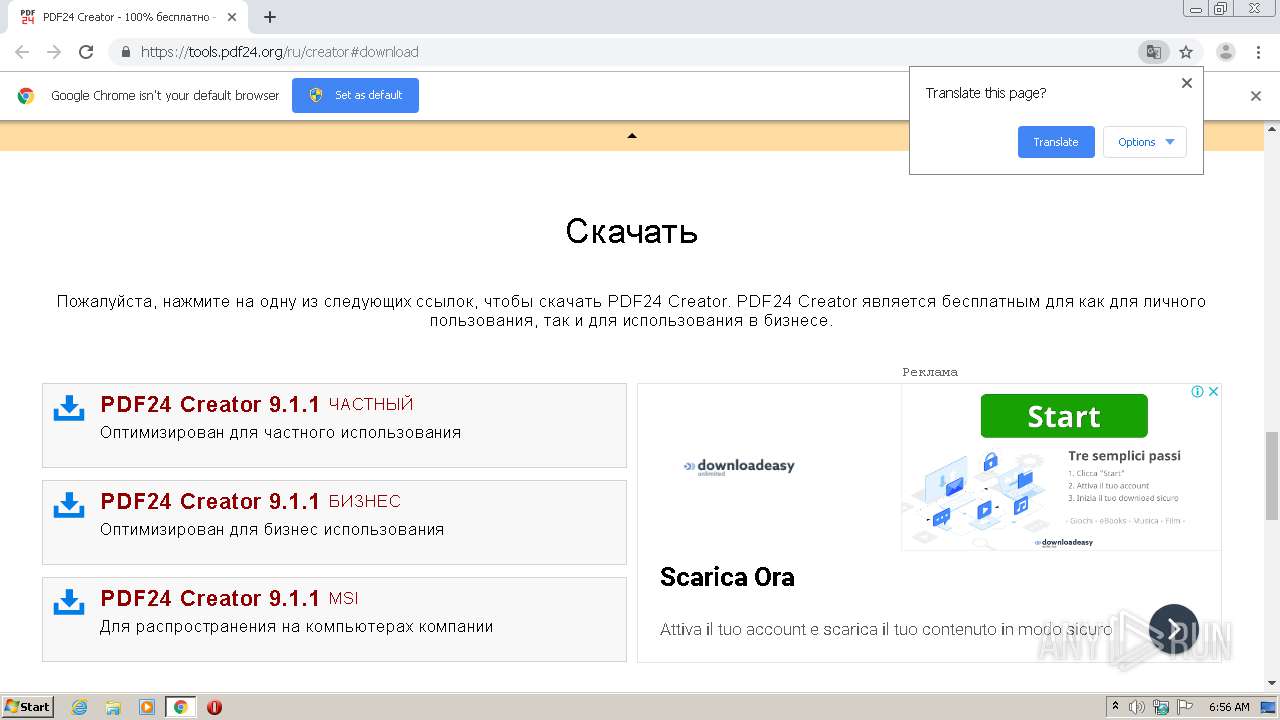The image size is (1280, 720).
Task: Click the system clock 6:56 AM
Action: click(1229, 707)
